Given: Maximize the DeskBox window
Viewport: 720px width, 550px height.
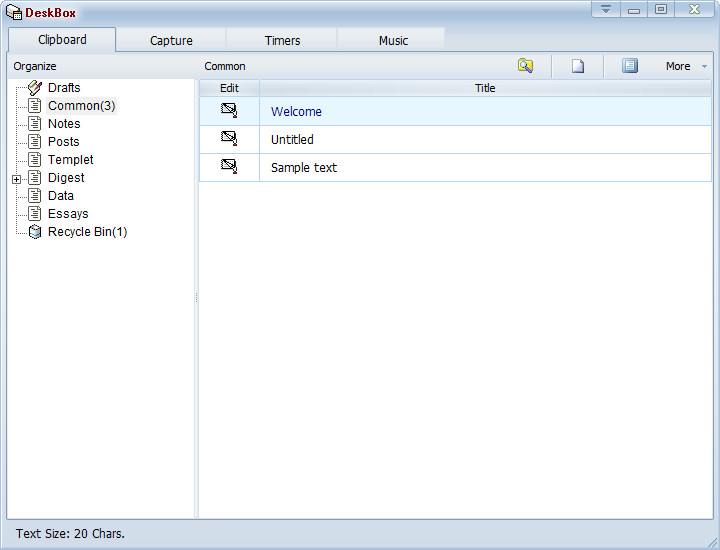Looking at the screenshot, I should pos(661,9).
